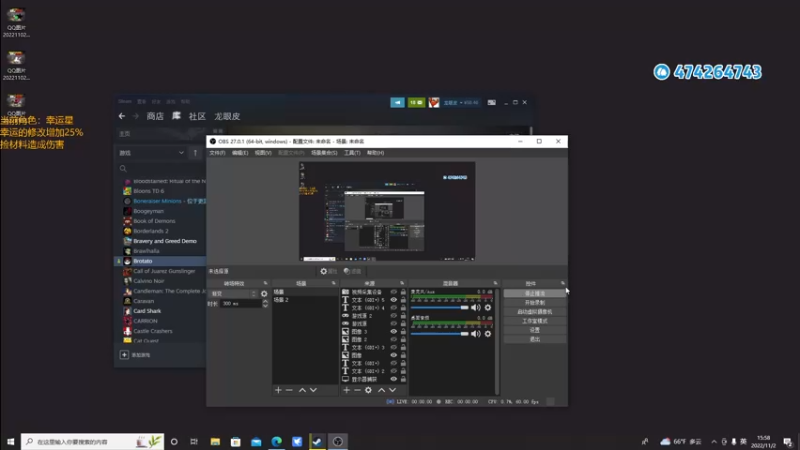Screen dimensions: 800x450
Task: Toggle lock on Text (GDI+) 5 source
Action: 403,300
